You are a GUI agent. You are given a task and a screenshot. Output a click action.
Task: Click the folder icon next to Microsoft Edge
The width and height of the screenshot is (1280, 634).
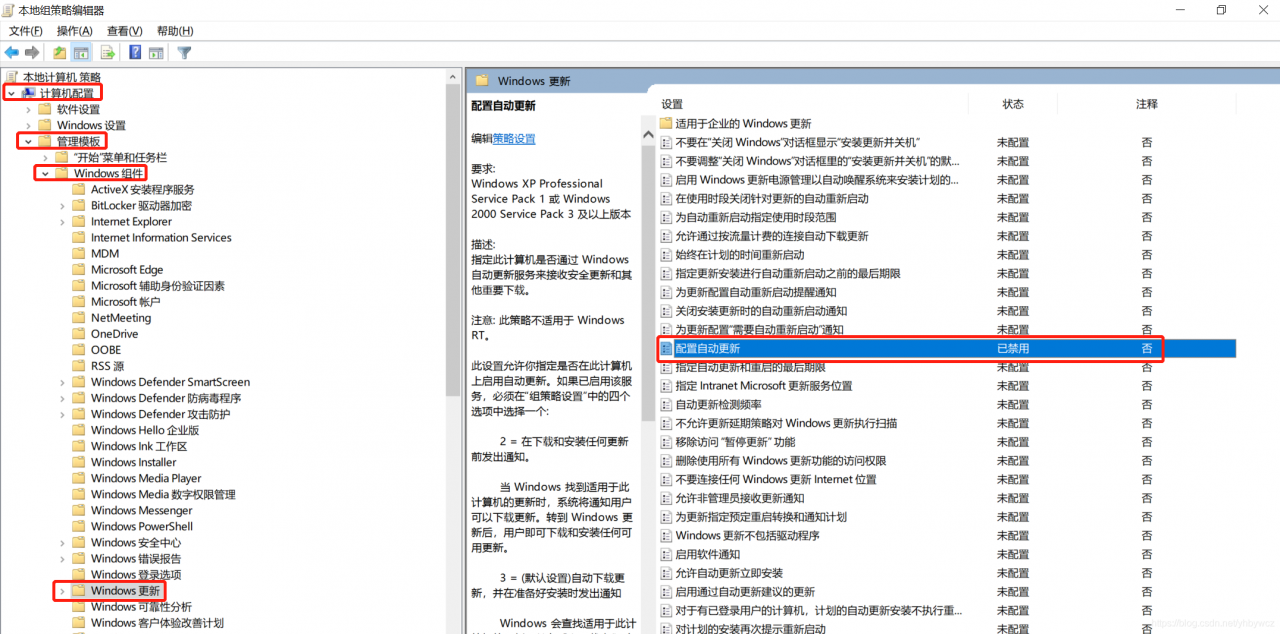point(79,270)
